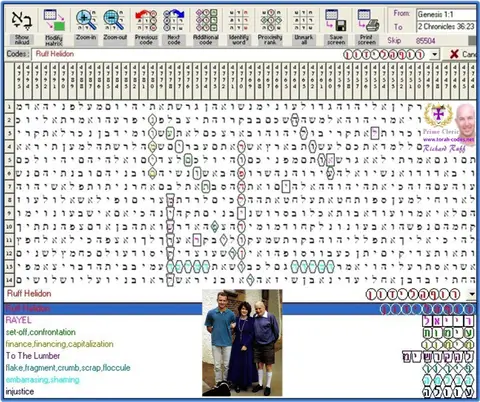Open the dropdown arrow below the matrix
The image size is (480, 402).
point(472,294)
